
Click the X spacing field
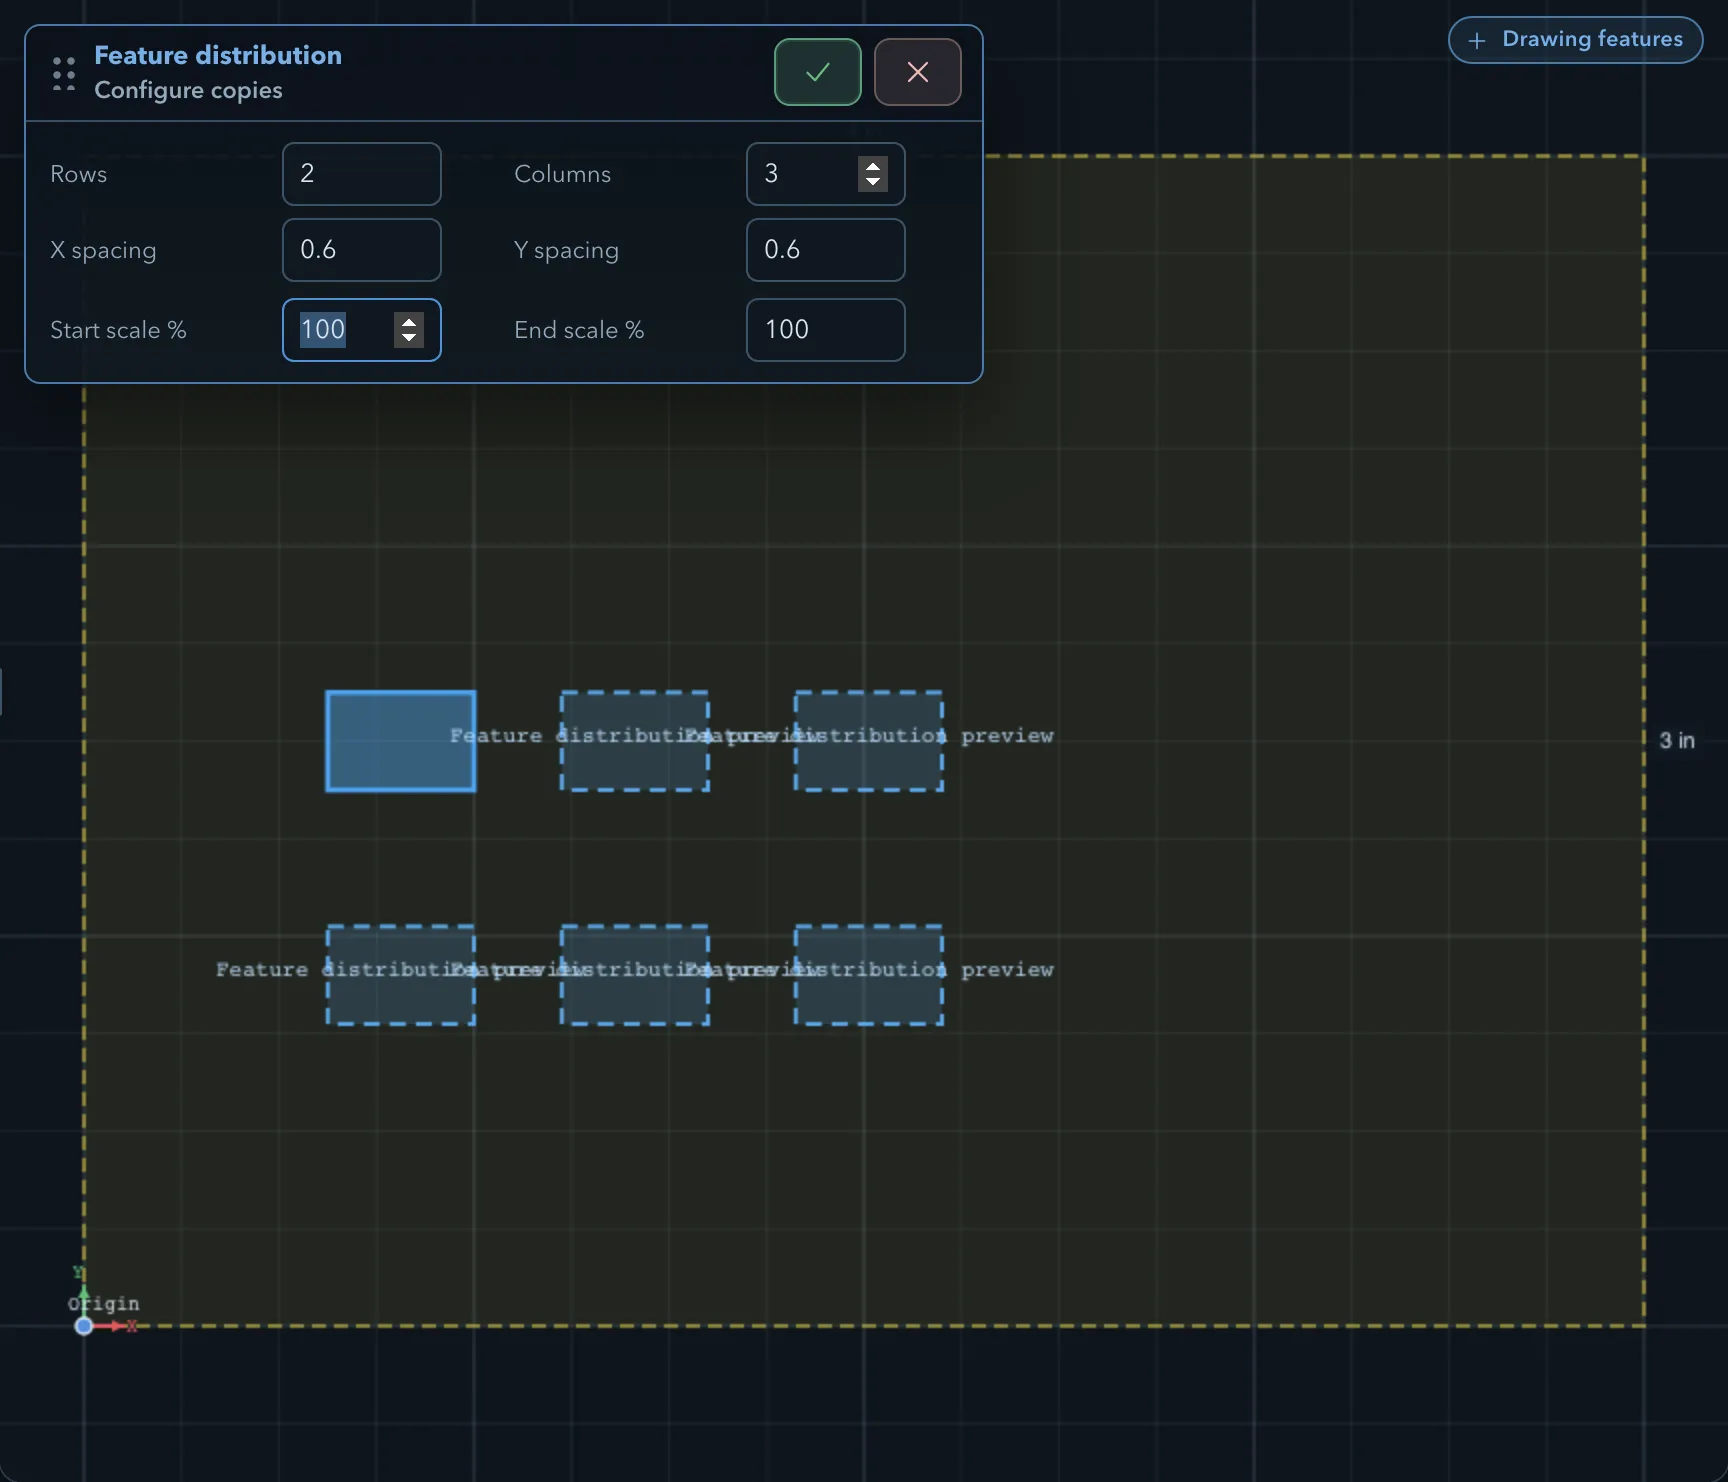tap(361, 250)
